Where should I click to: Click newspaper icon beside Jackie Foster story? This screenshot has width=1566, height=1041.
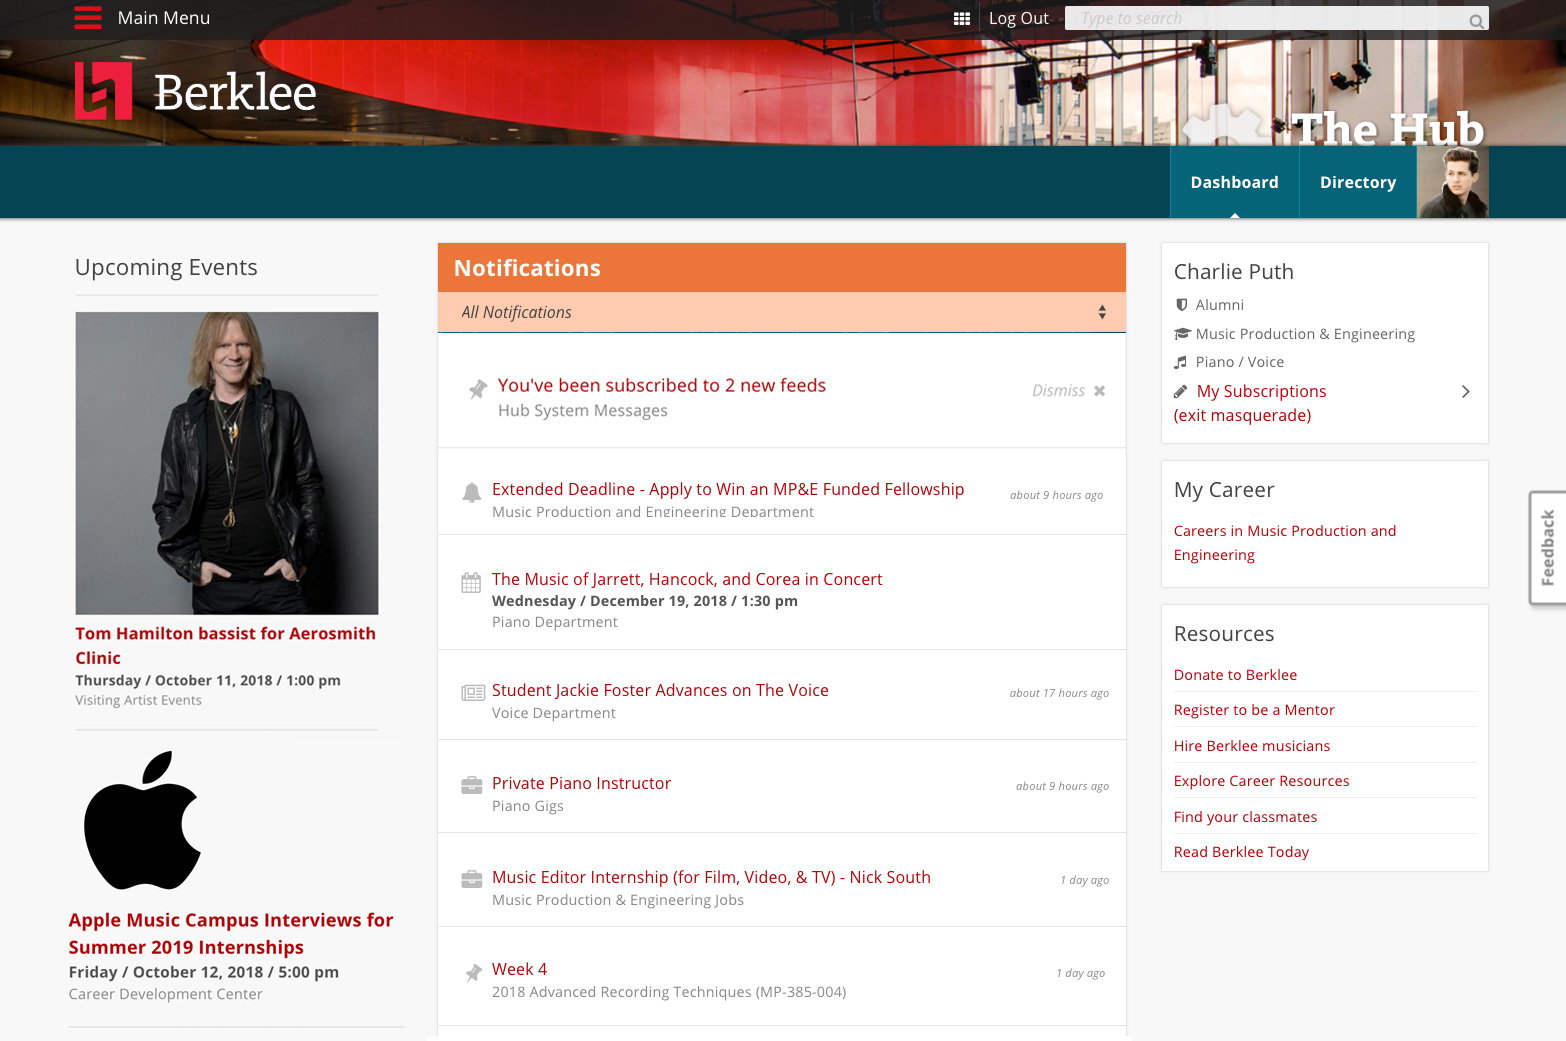coord(472,692)
